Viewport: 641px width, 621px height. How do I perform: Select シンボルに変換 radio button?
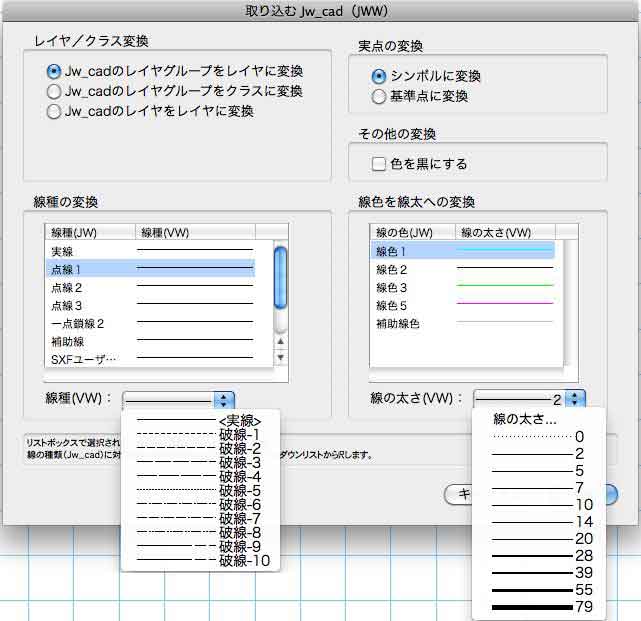379,77
